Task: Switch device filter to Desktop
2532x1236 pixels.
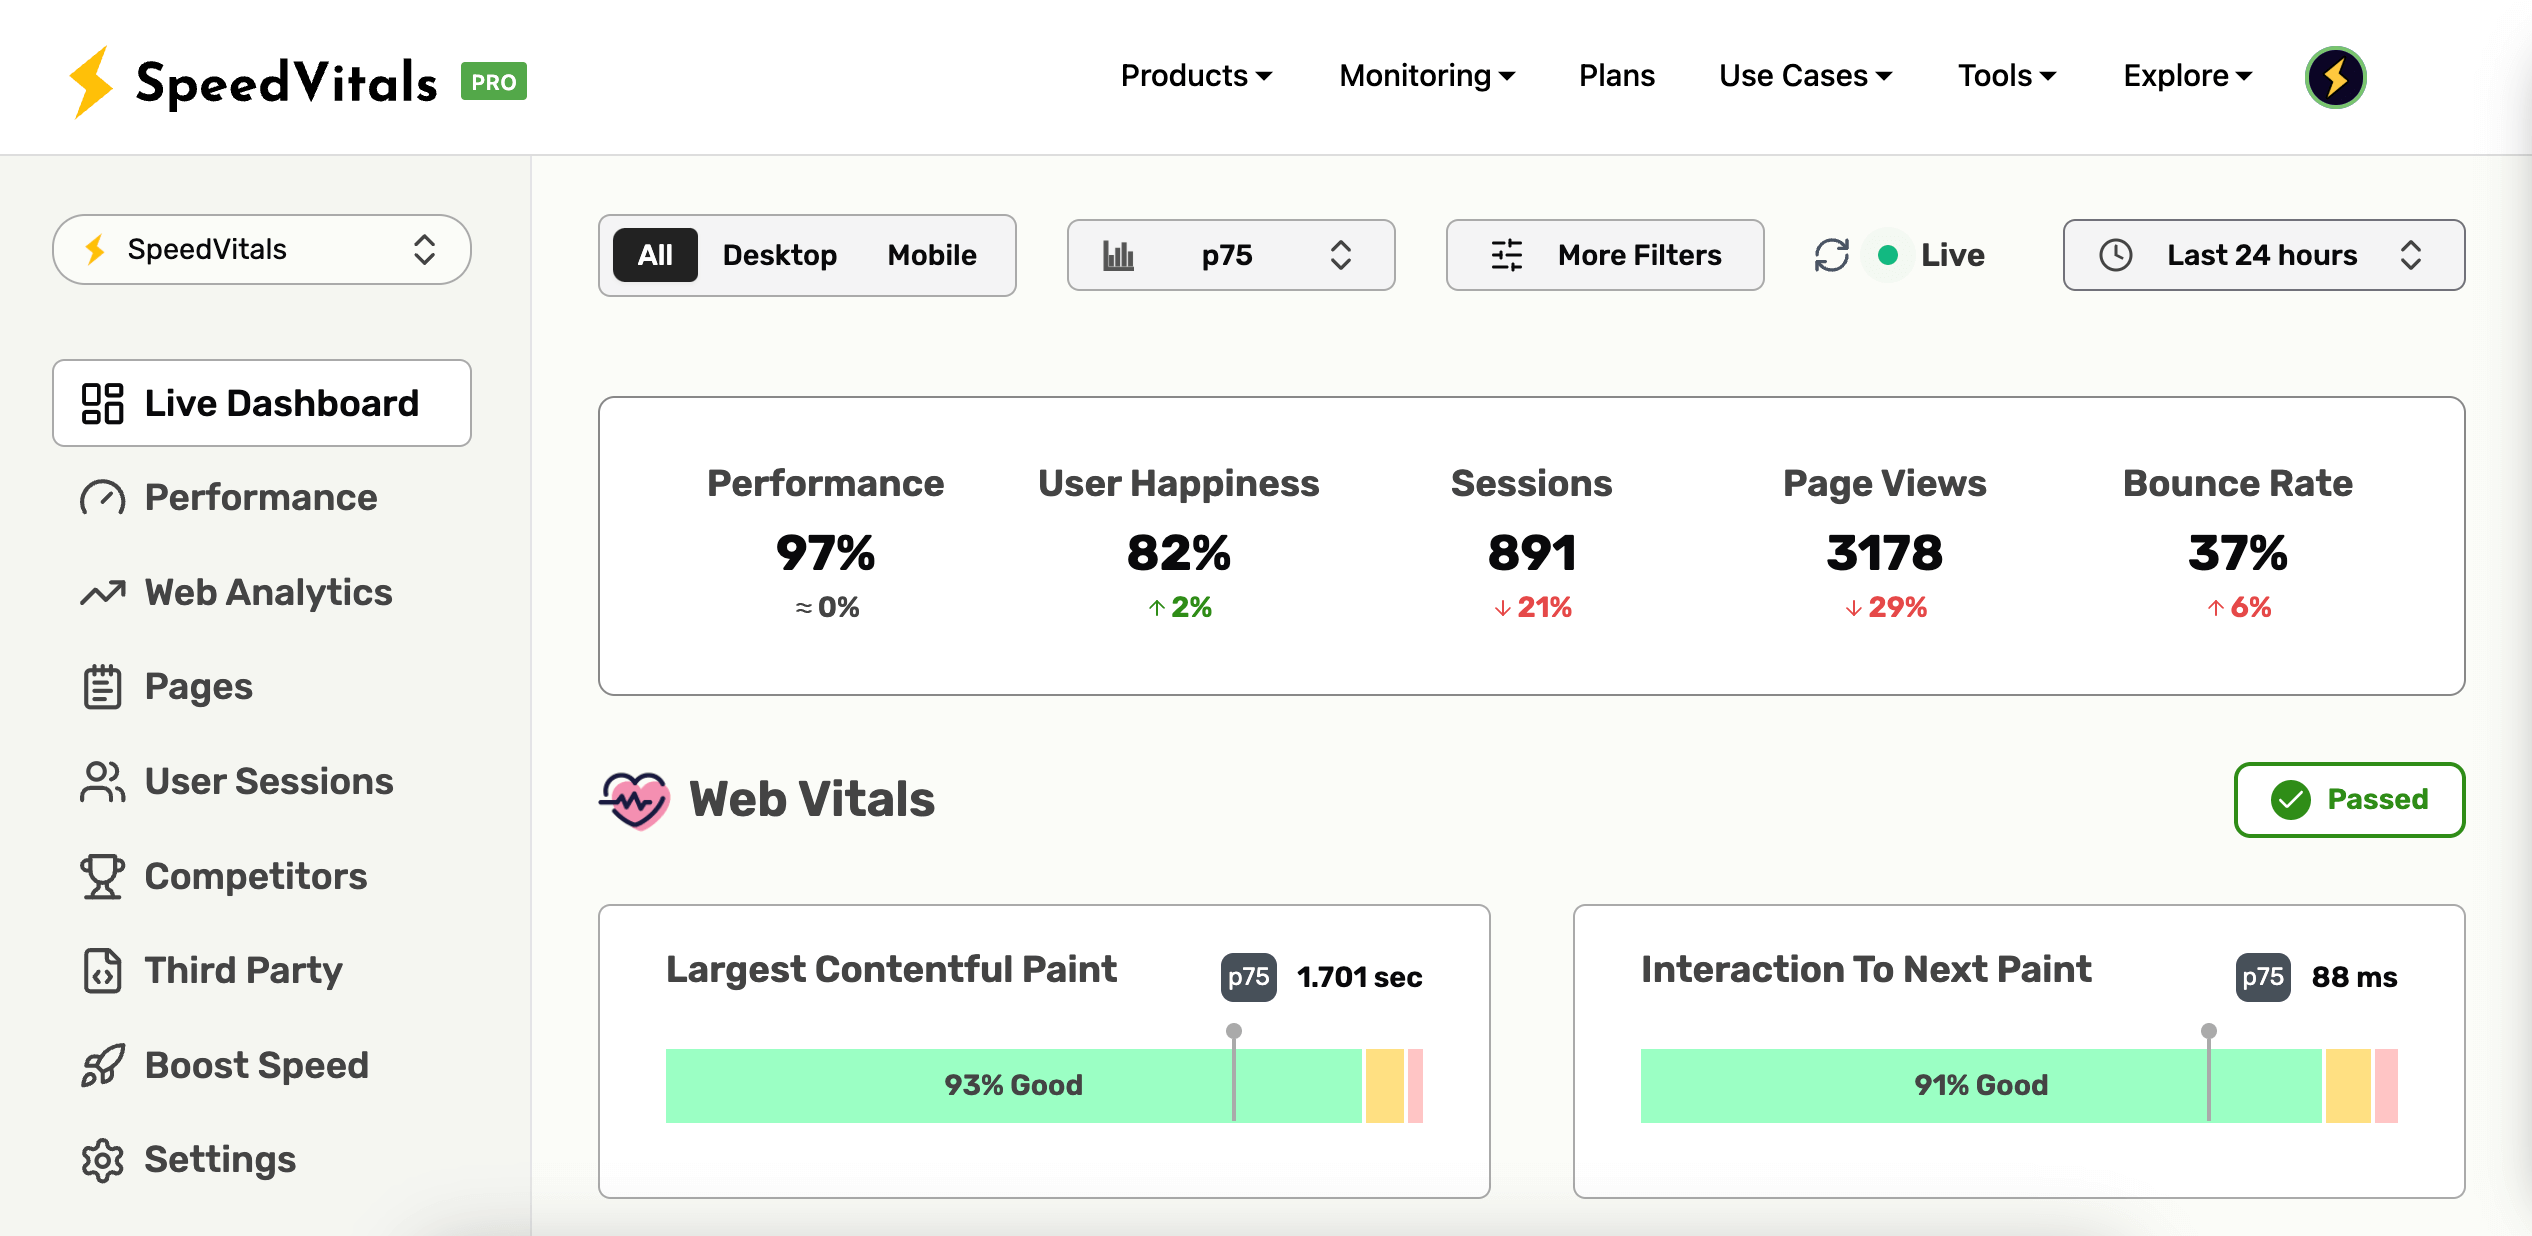Action: pos(780,255)
